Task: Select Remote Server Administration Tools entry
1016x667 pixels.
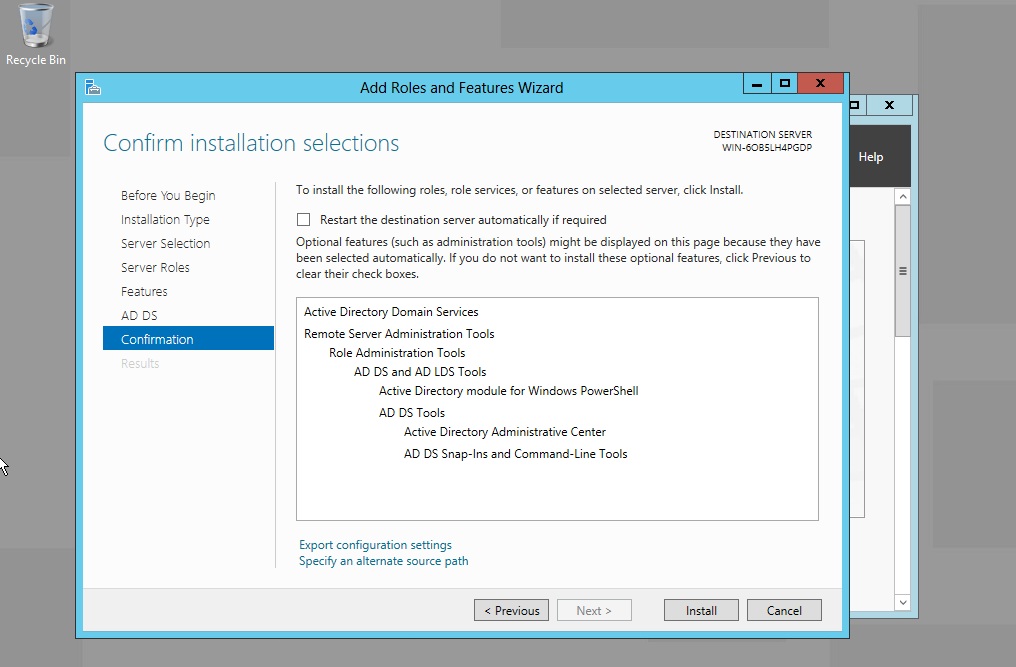Action: (399, 334)
